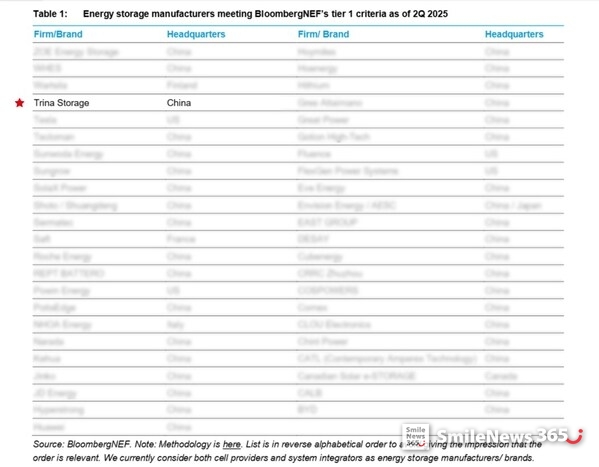
Task: Click the right table's 'Headquarters' header
Action: [x=514, y=34]
